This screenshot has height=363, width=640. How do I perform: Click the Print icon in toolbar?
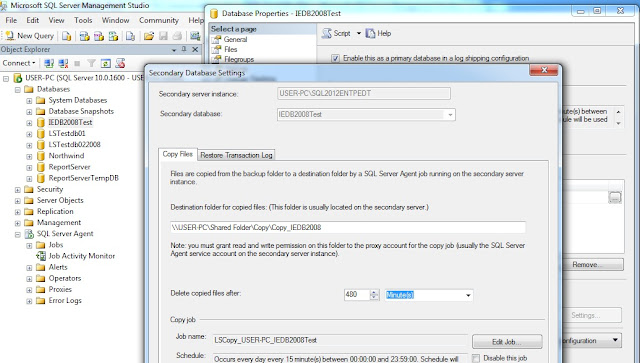[177, 36]
